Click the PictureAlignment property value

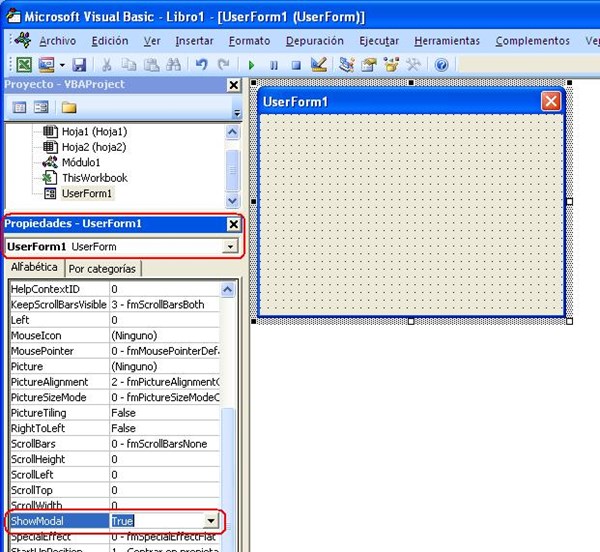coord(165,382)
